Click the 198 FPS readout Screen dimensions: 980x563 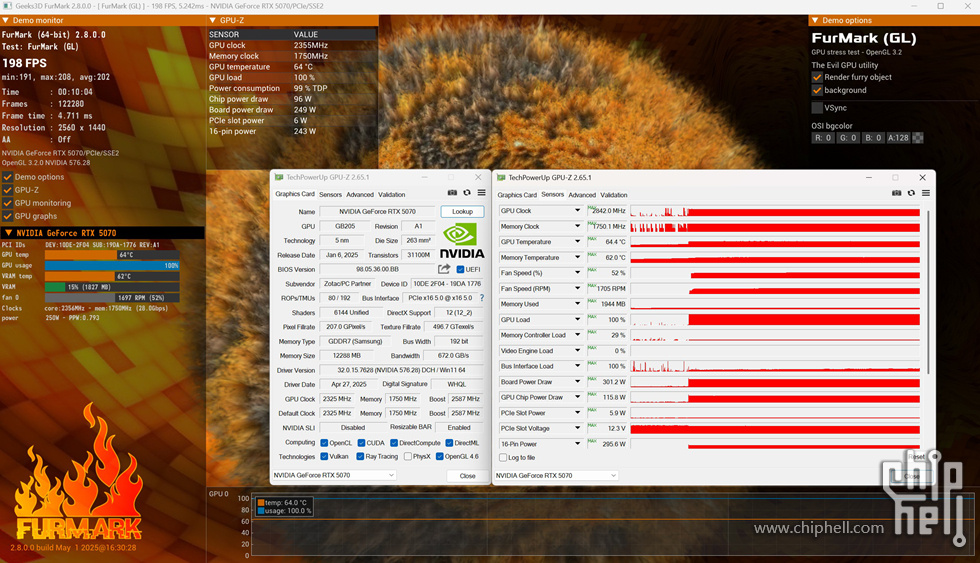click(24, 63)
